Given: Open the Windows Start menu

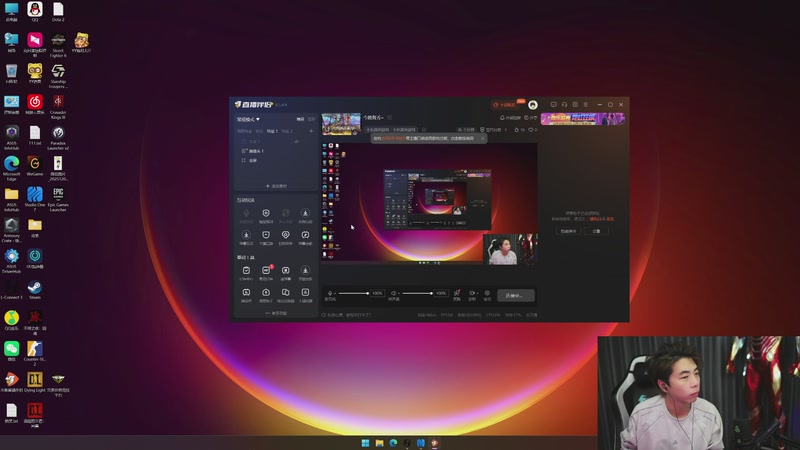Looking at the screenshot, I should (365, 443).
